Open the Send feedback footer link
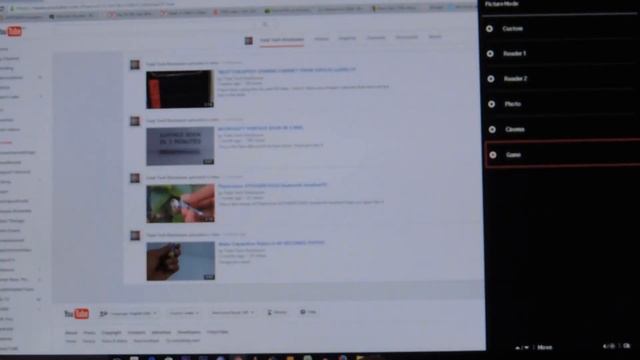This screenshot has height=360, width=640. [146, 341]
